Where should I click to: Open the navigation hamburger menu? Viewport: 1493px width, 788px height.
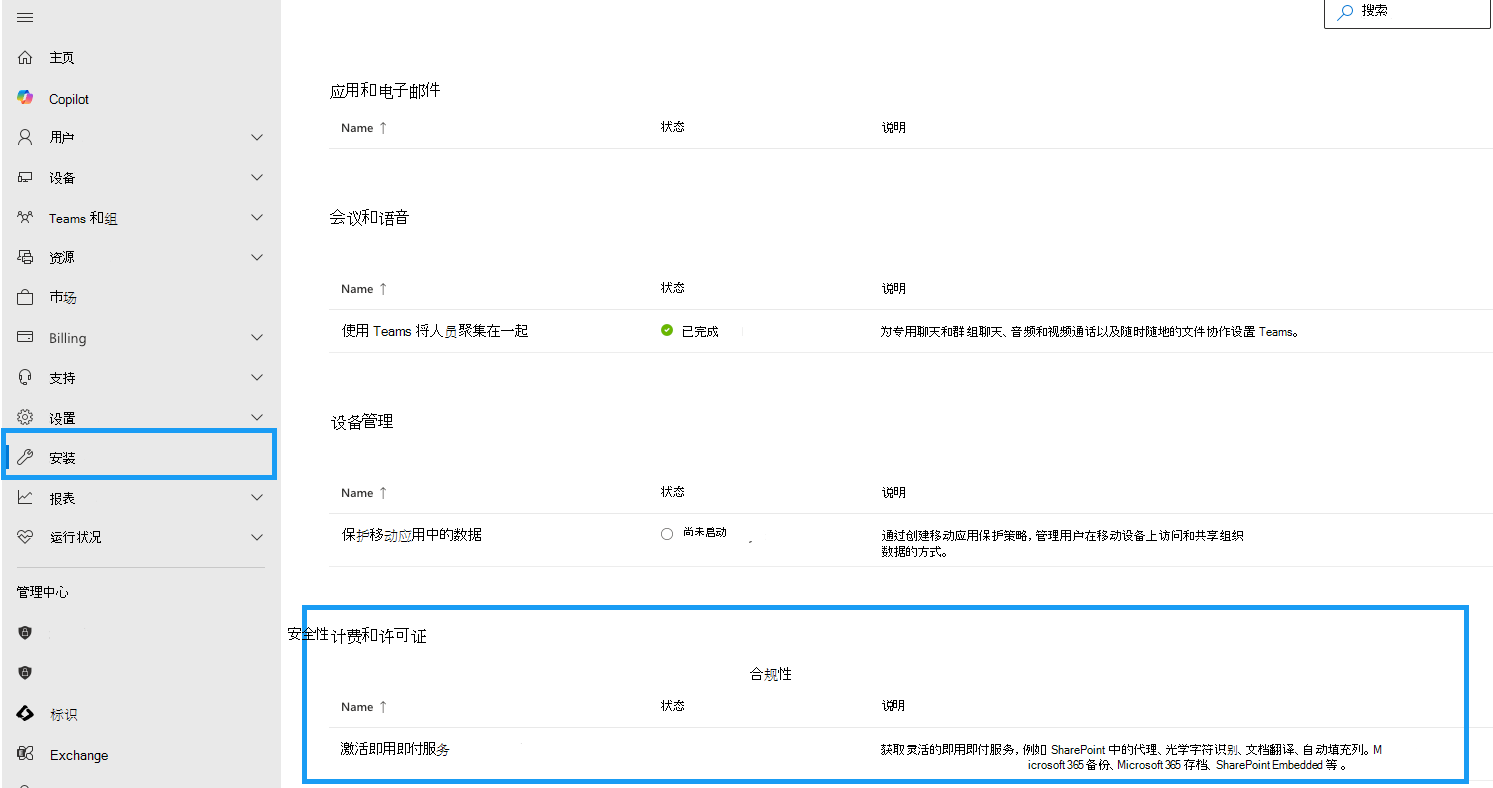[25, 15]
